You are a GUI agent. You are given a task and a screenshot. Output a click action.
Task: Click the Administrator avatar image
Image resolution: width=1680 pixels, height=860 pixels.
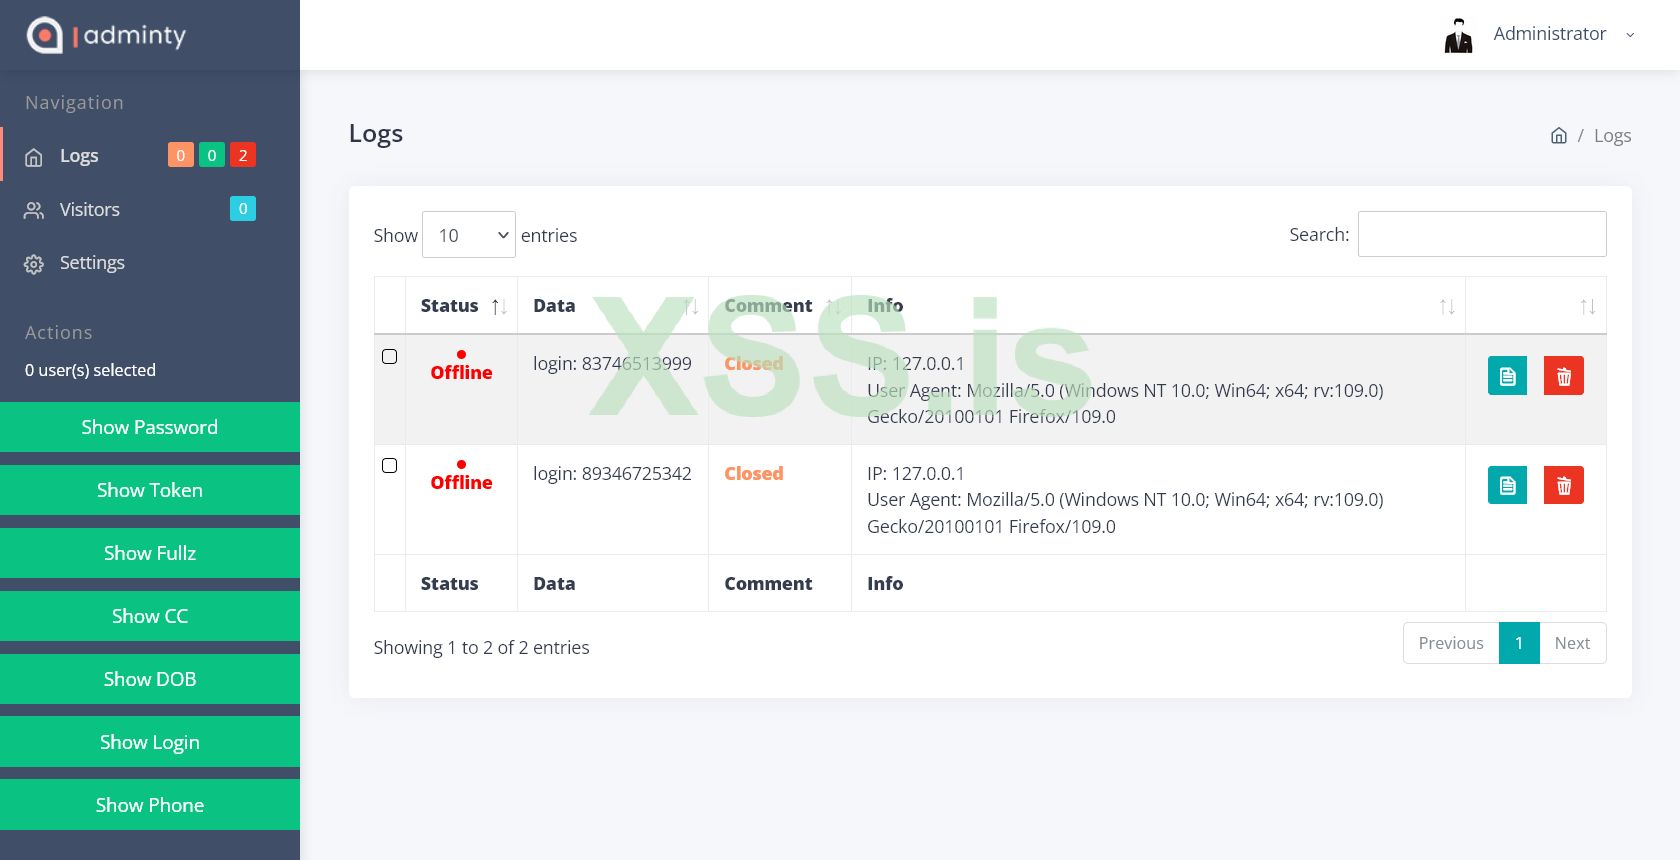point(1459,35)
